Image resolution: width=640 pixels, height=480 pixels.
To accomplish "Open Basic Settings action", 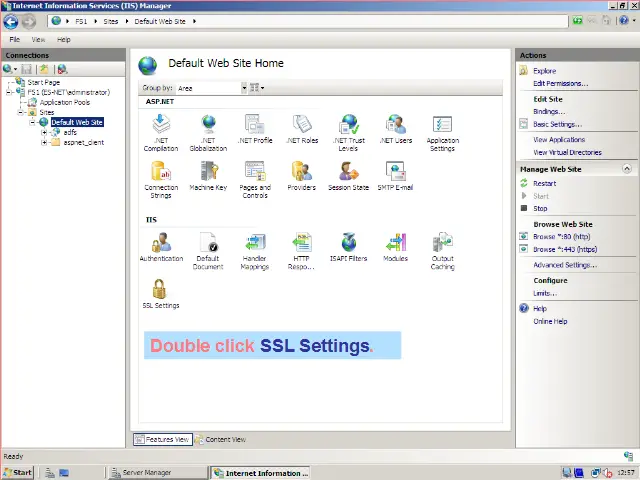I will click(x=558, y=124).
